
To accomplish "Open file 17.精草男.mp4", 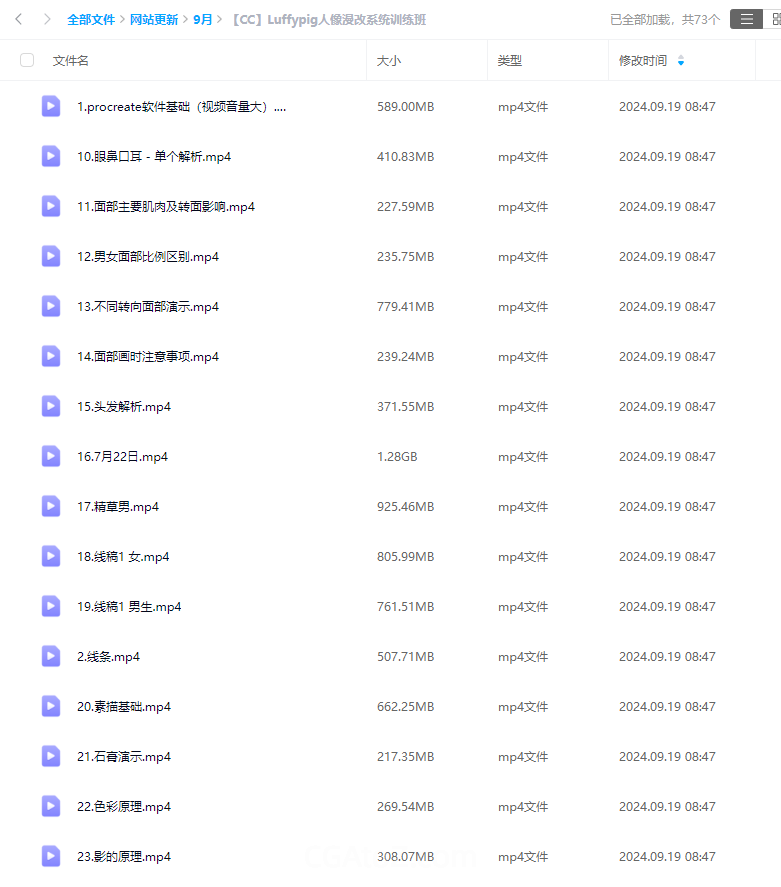I will tap(118, 507).
